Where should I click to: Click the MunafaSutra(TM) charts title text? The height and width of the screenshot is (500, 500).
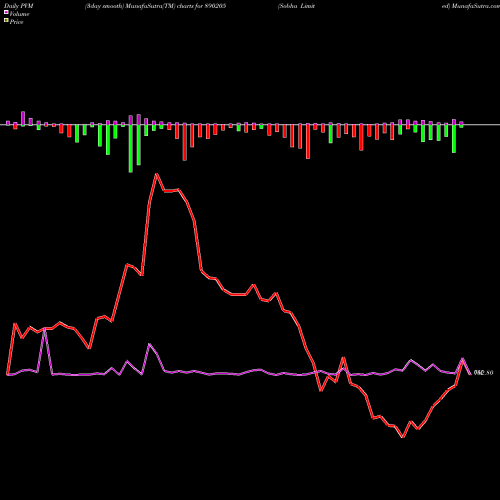tap(155, 6)
